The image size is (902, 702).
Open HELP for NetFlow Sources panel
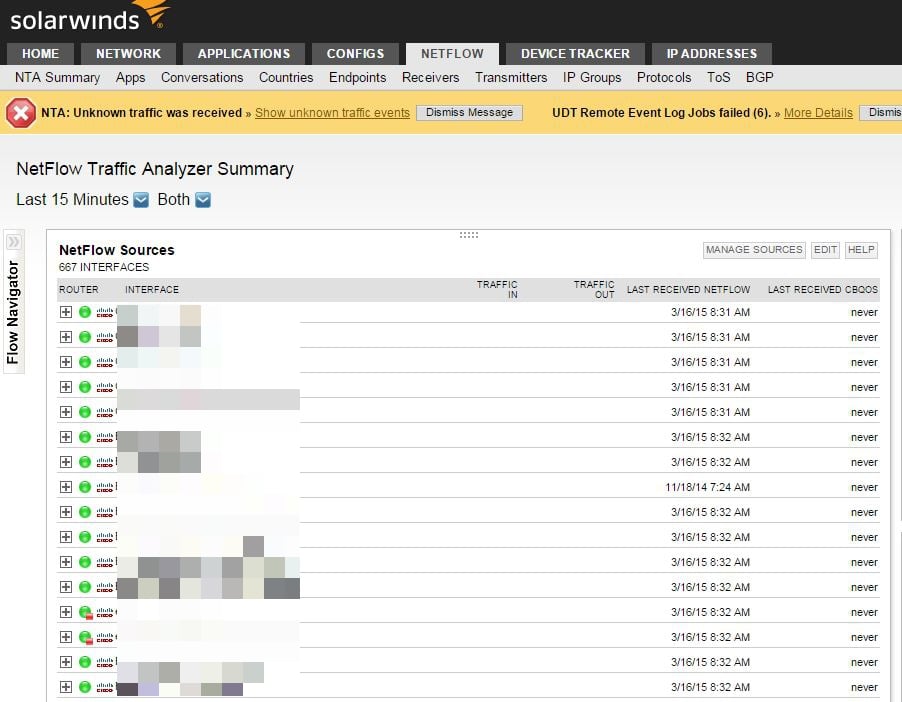point(861,250)
